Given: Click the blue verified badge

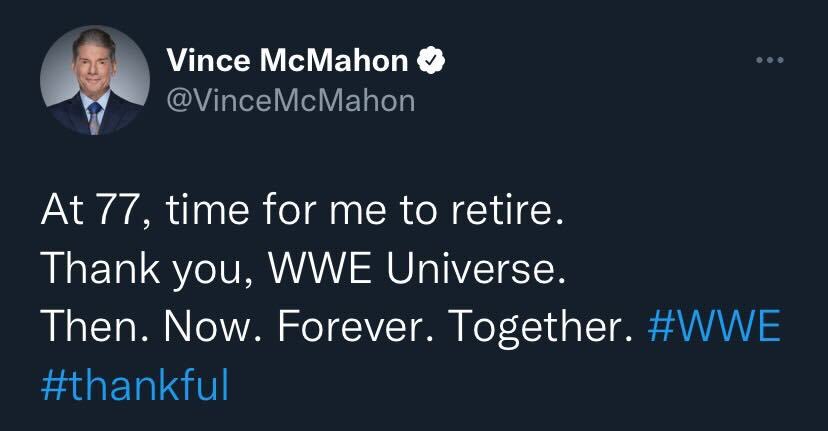Looking at the screenshot, I should point(431,61).
